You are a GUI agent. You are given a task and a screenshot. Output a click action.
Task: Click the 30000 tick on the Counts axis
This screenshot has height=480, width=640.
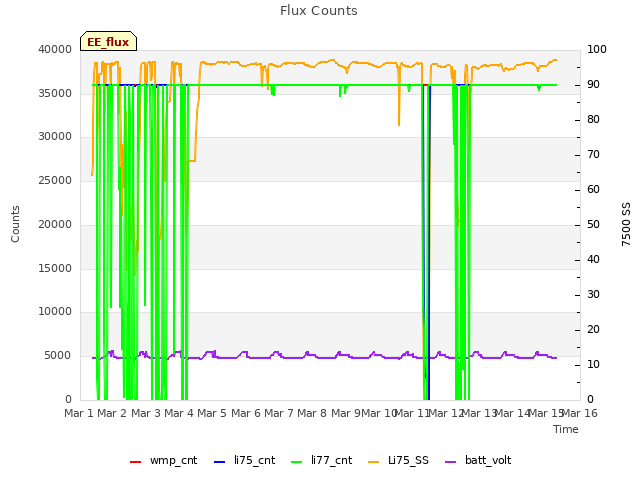[x=55, y=137]
